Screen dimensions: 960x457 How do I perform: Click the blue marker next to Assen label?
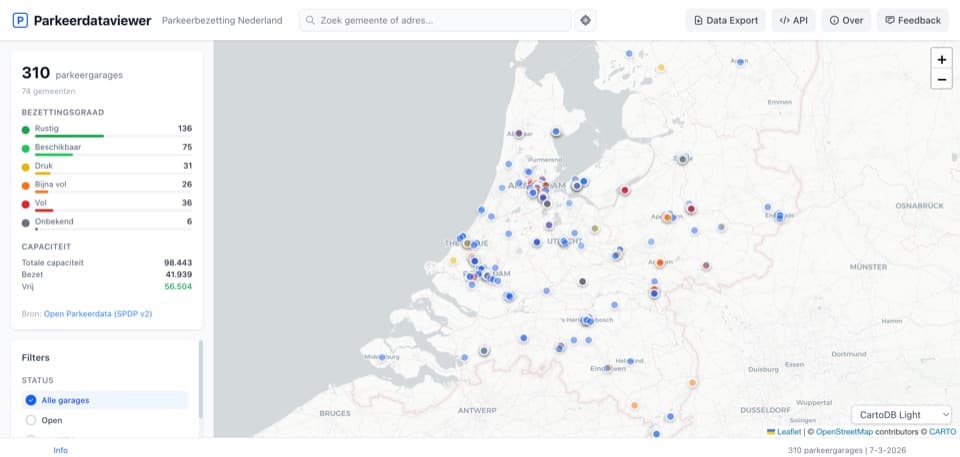(x=740, y=62)
